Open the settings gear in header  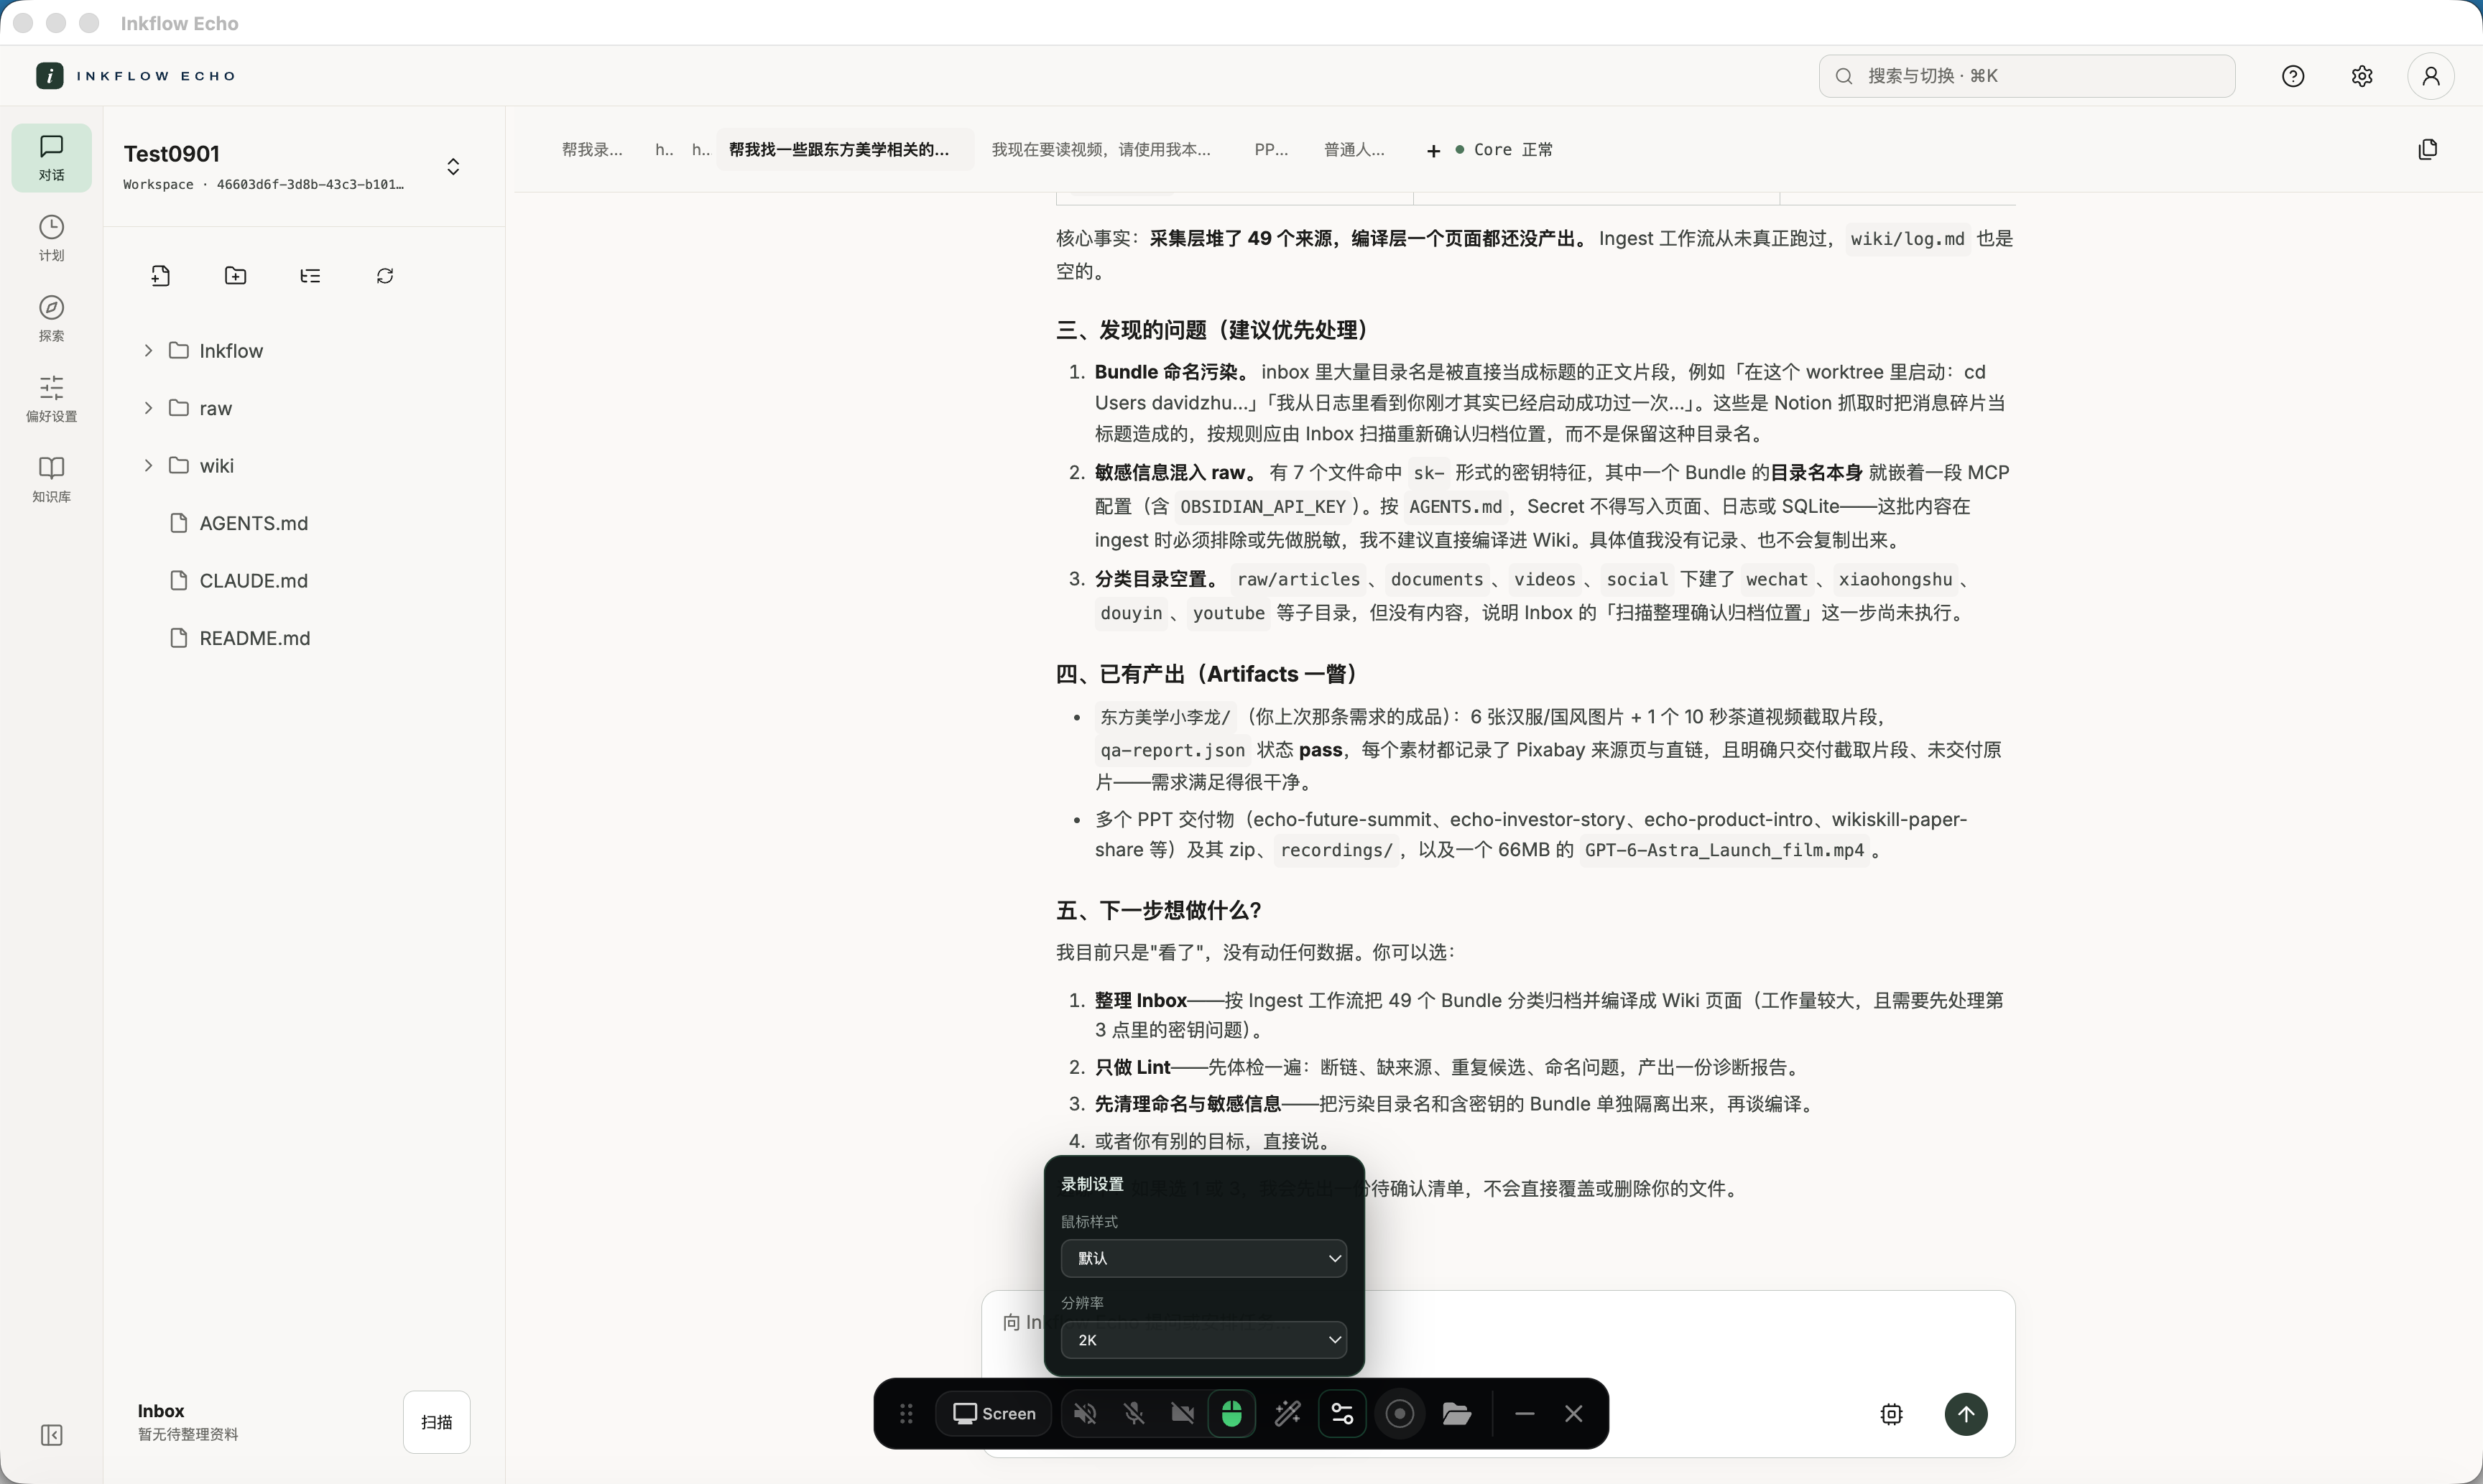(x=2362, y=76)
